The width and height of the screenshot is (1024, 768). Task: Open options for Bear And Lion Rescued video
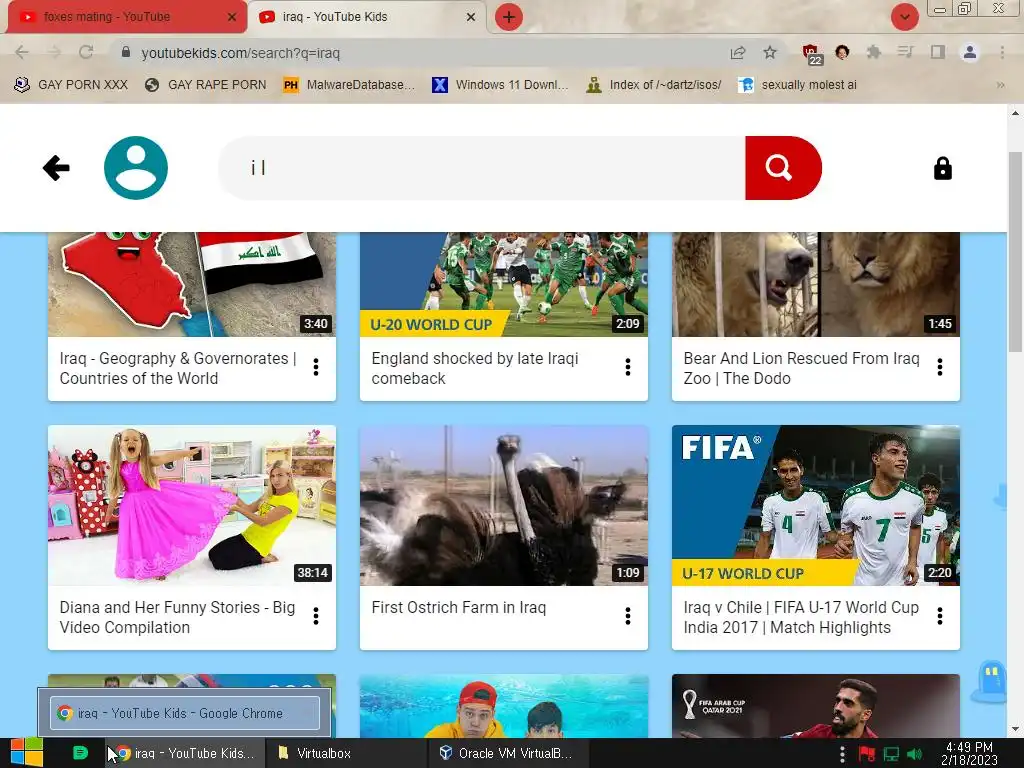point(940,367)
